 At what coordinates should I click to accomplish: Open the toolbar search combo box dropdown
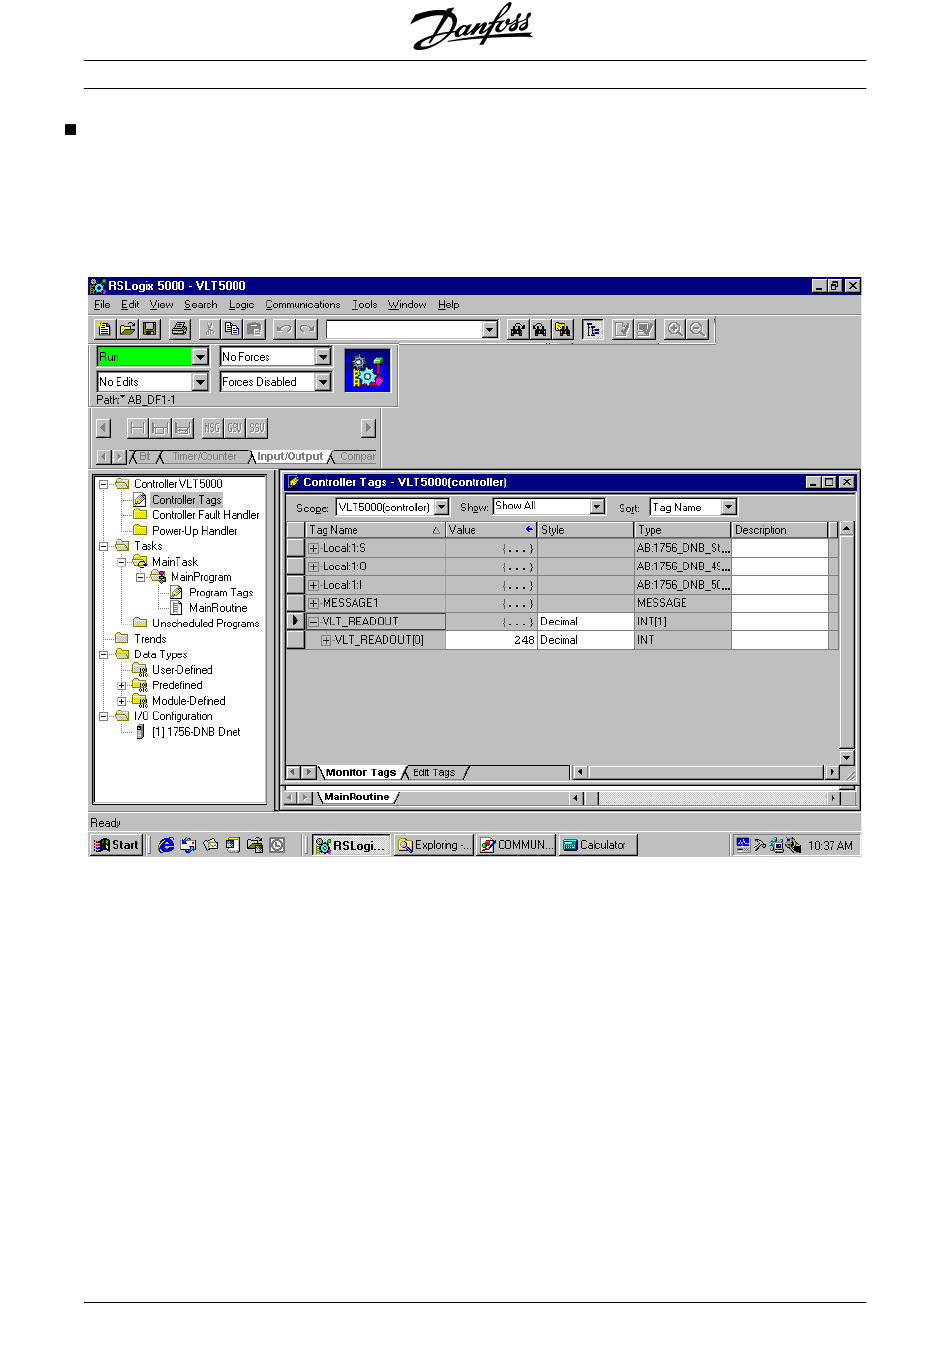tap(489, 330)
